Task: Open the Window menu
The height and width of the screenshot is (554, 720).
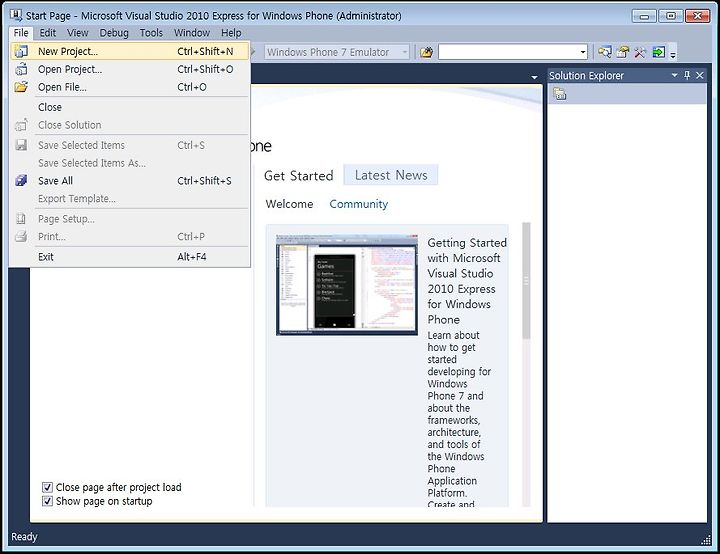Action: (x=191, y=33)
